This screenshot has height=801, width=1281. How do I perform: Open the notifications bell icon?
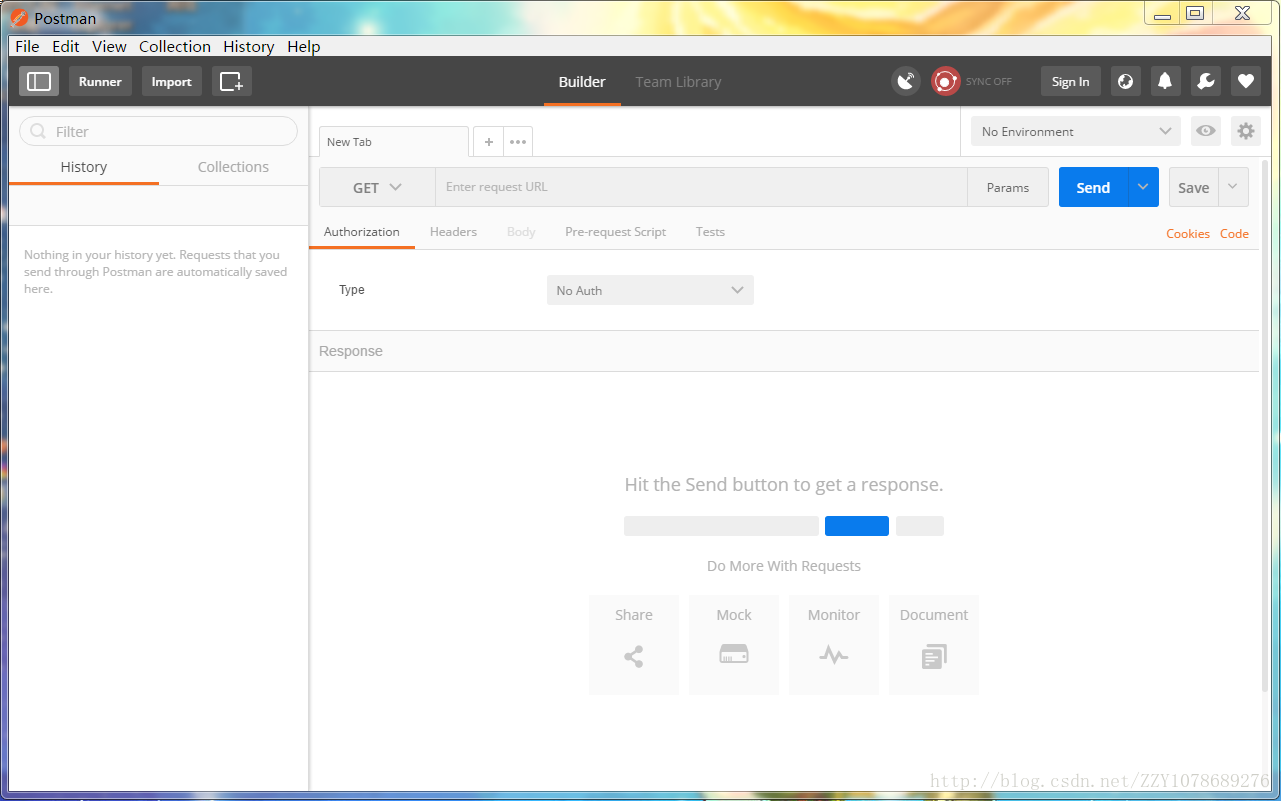pyautogui.click(x=1166, y=82)
